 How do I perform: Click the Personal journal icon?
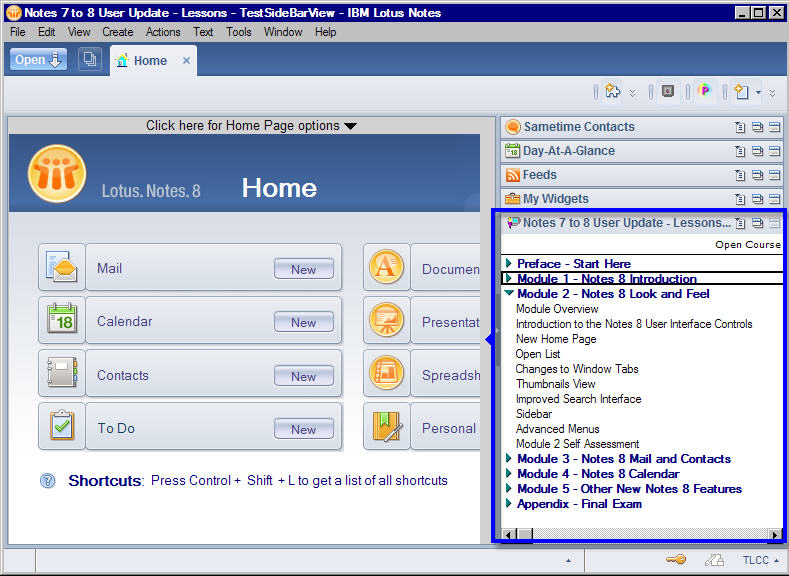386,426
